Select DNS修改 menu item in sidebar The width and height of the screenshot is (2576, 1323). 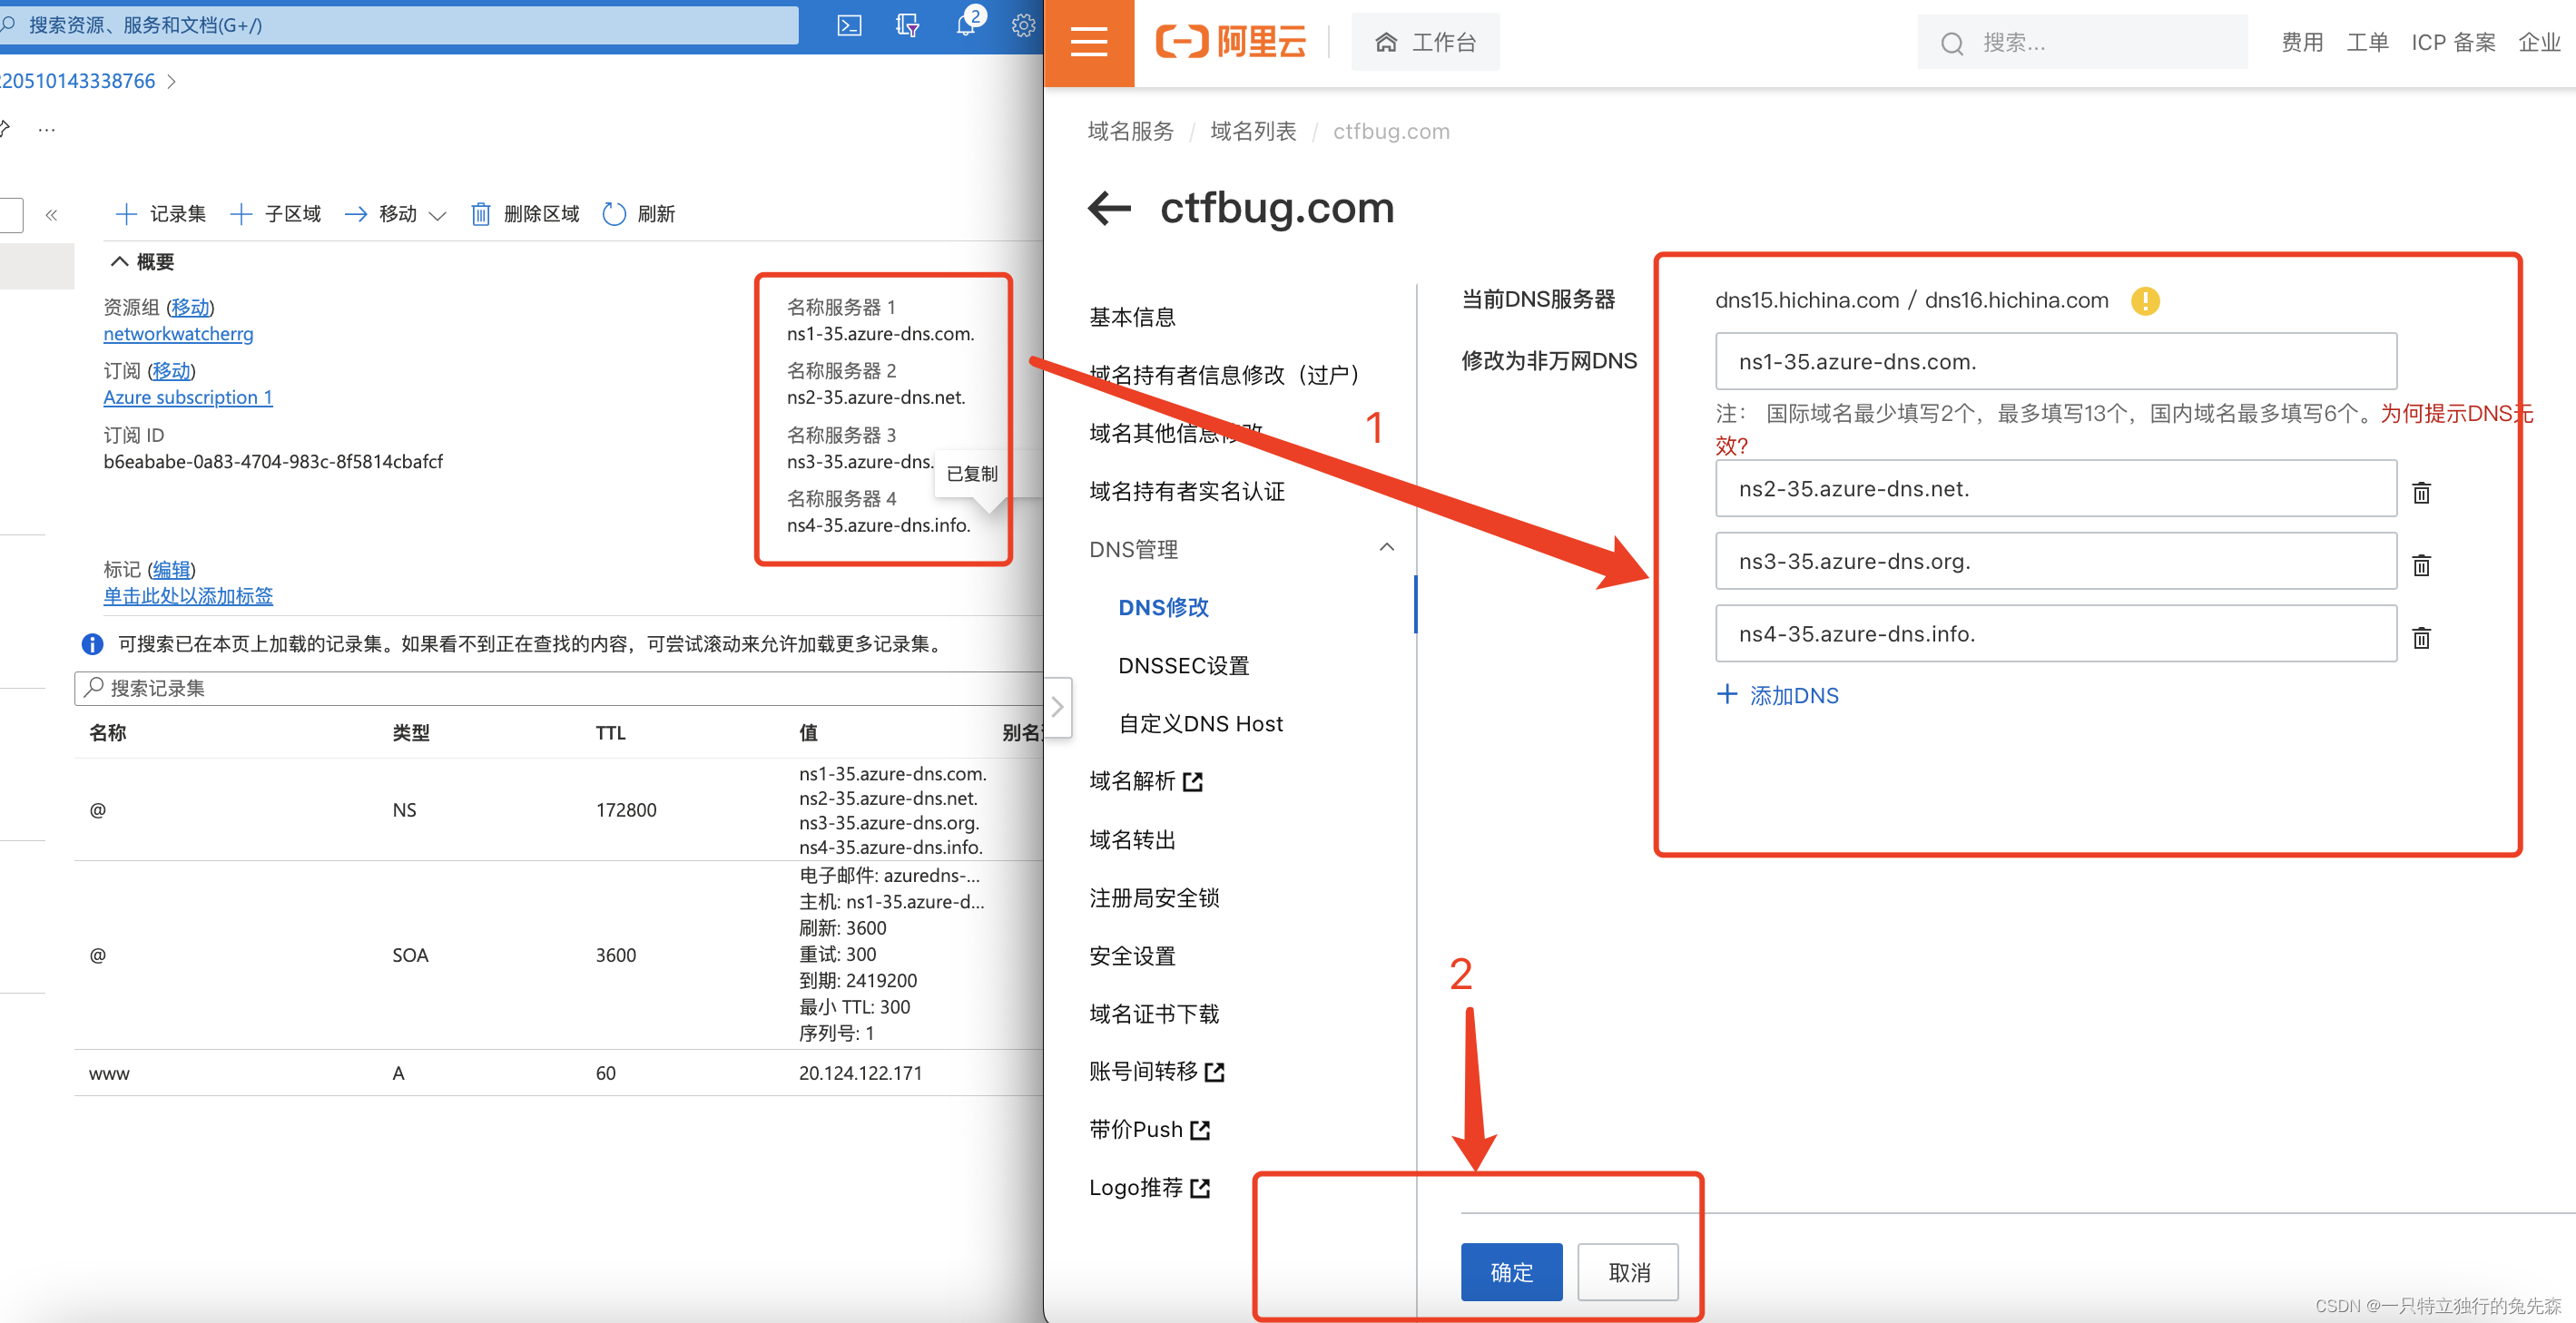click(1164, 606)
